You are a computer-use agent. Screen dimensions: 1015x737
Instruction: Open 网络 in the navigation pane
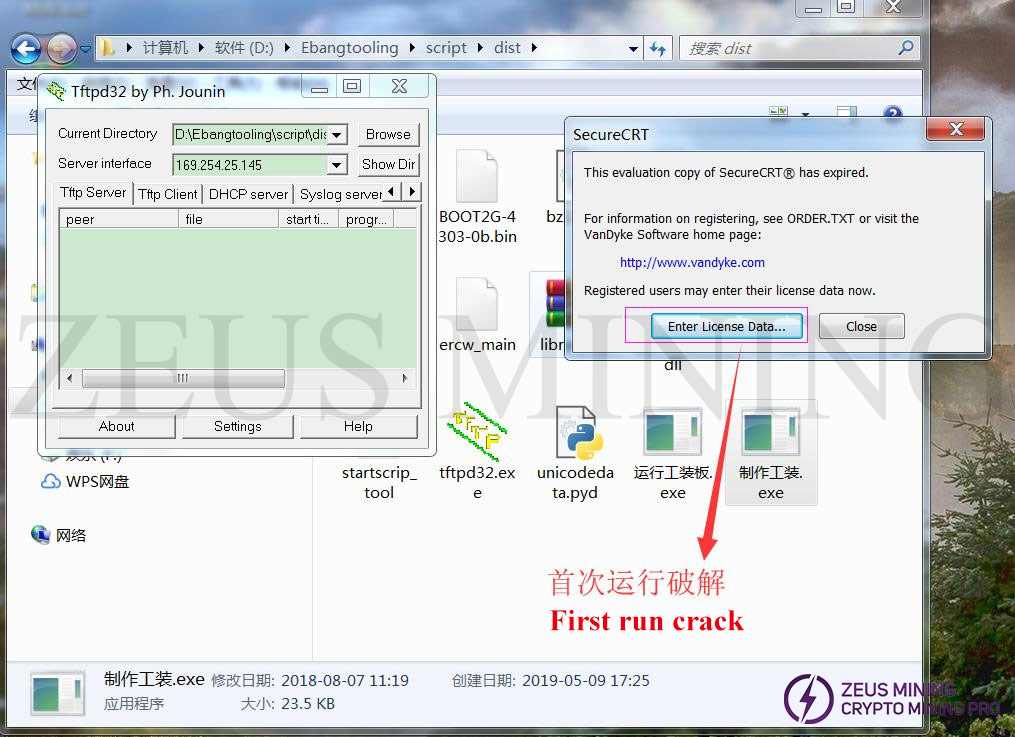[x=70, y=536]
